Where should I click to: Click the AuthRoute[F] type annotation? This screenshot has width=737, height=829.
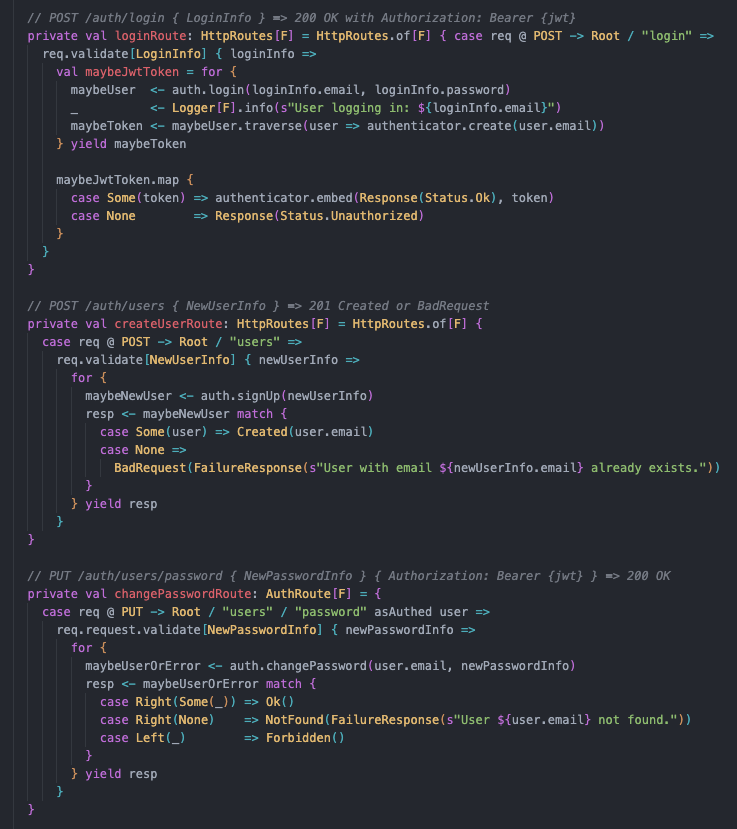(x=309, y=594)
